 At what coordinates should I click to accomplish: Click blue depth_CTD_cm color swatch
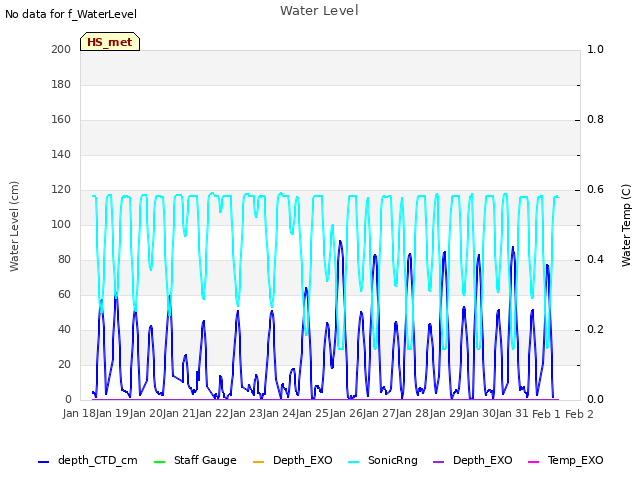pos(43,462)
